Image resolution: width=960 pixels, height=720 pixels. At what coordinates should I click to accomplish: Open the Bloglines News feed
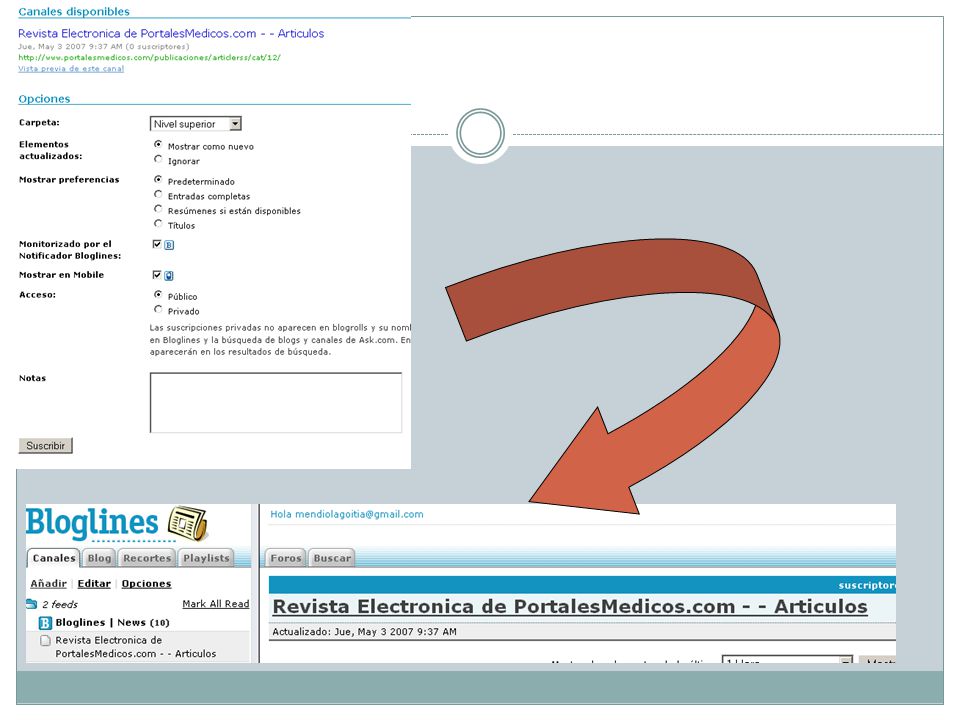coord(112,623)
